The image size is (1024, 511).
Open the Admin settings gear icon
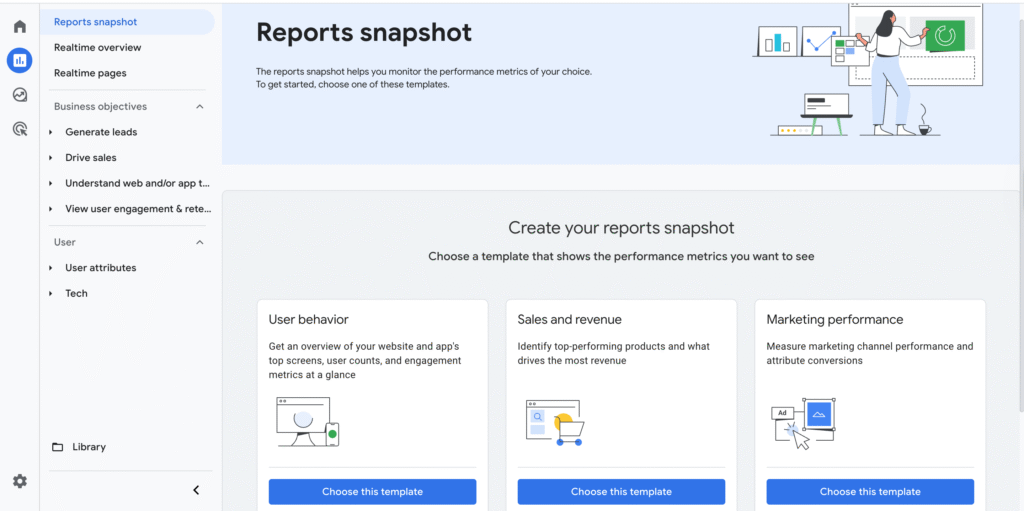point(20,482)
